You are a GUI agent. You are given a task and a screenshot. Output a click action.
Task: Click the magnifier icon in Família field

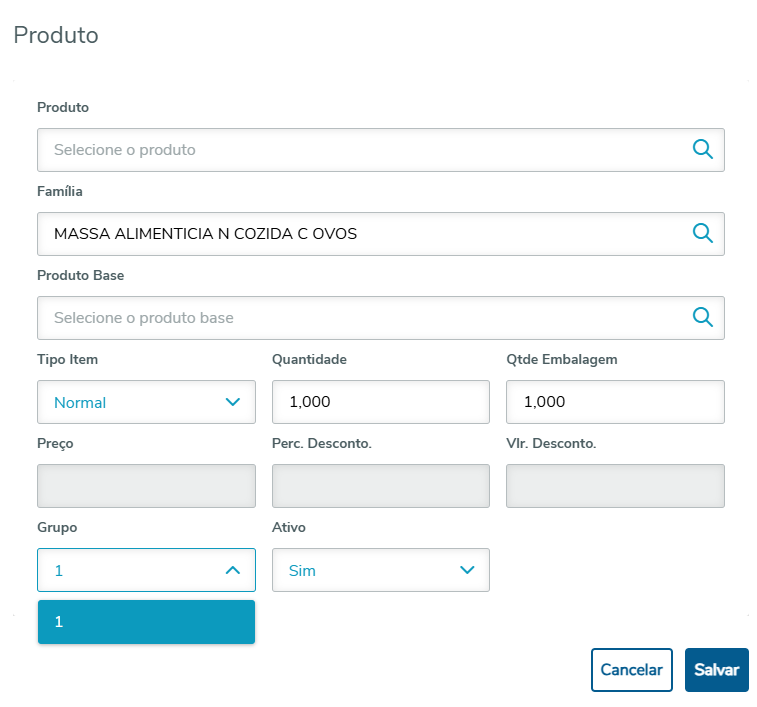703,234
